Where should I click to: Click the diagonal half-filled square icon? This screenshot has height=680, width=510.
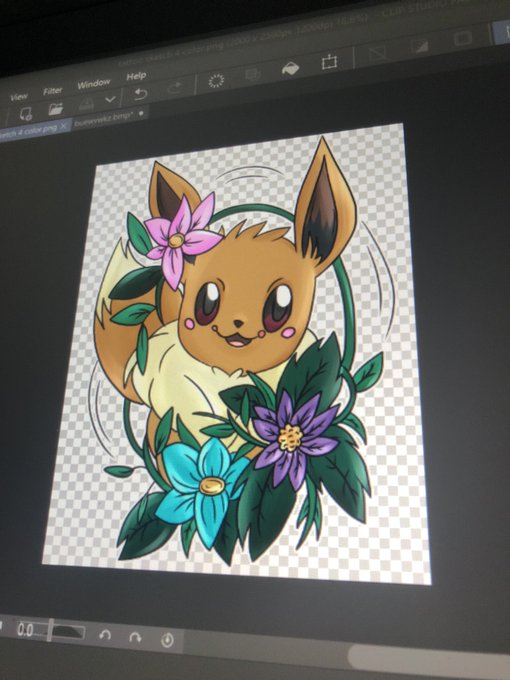click(x=419, y=46)
